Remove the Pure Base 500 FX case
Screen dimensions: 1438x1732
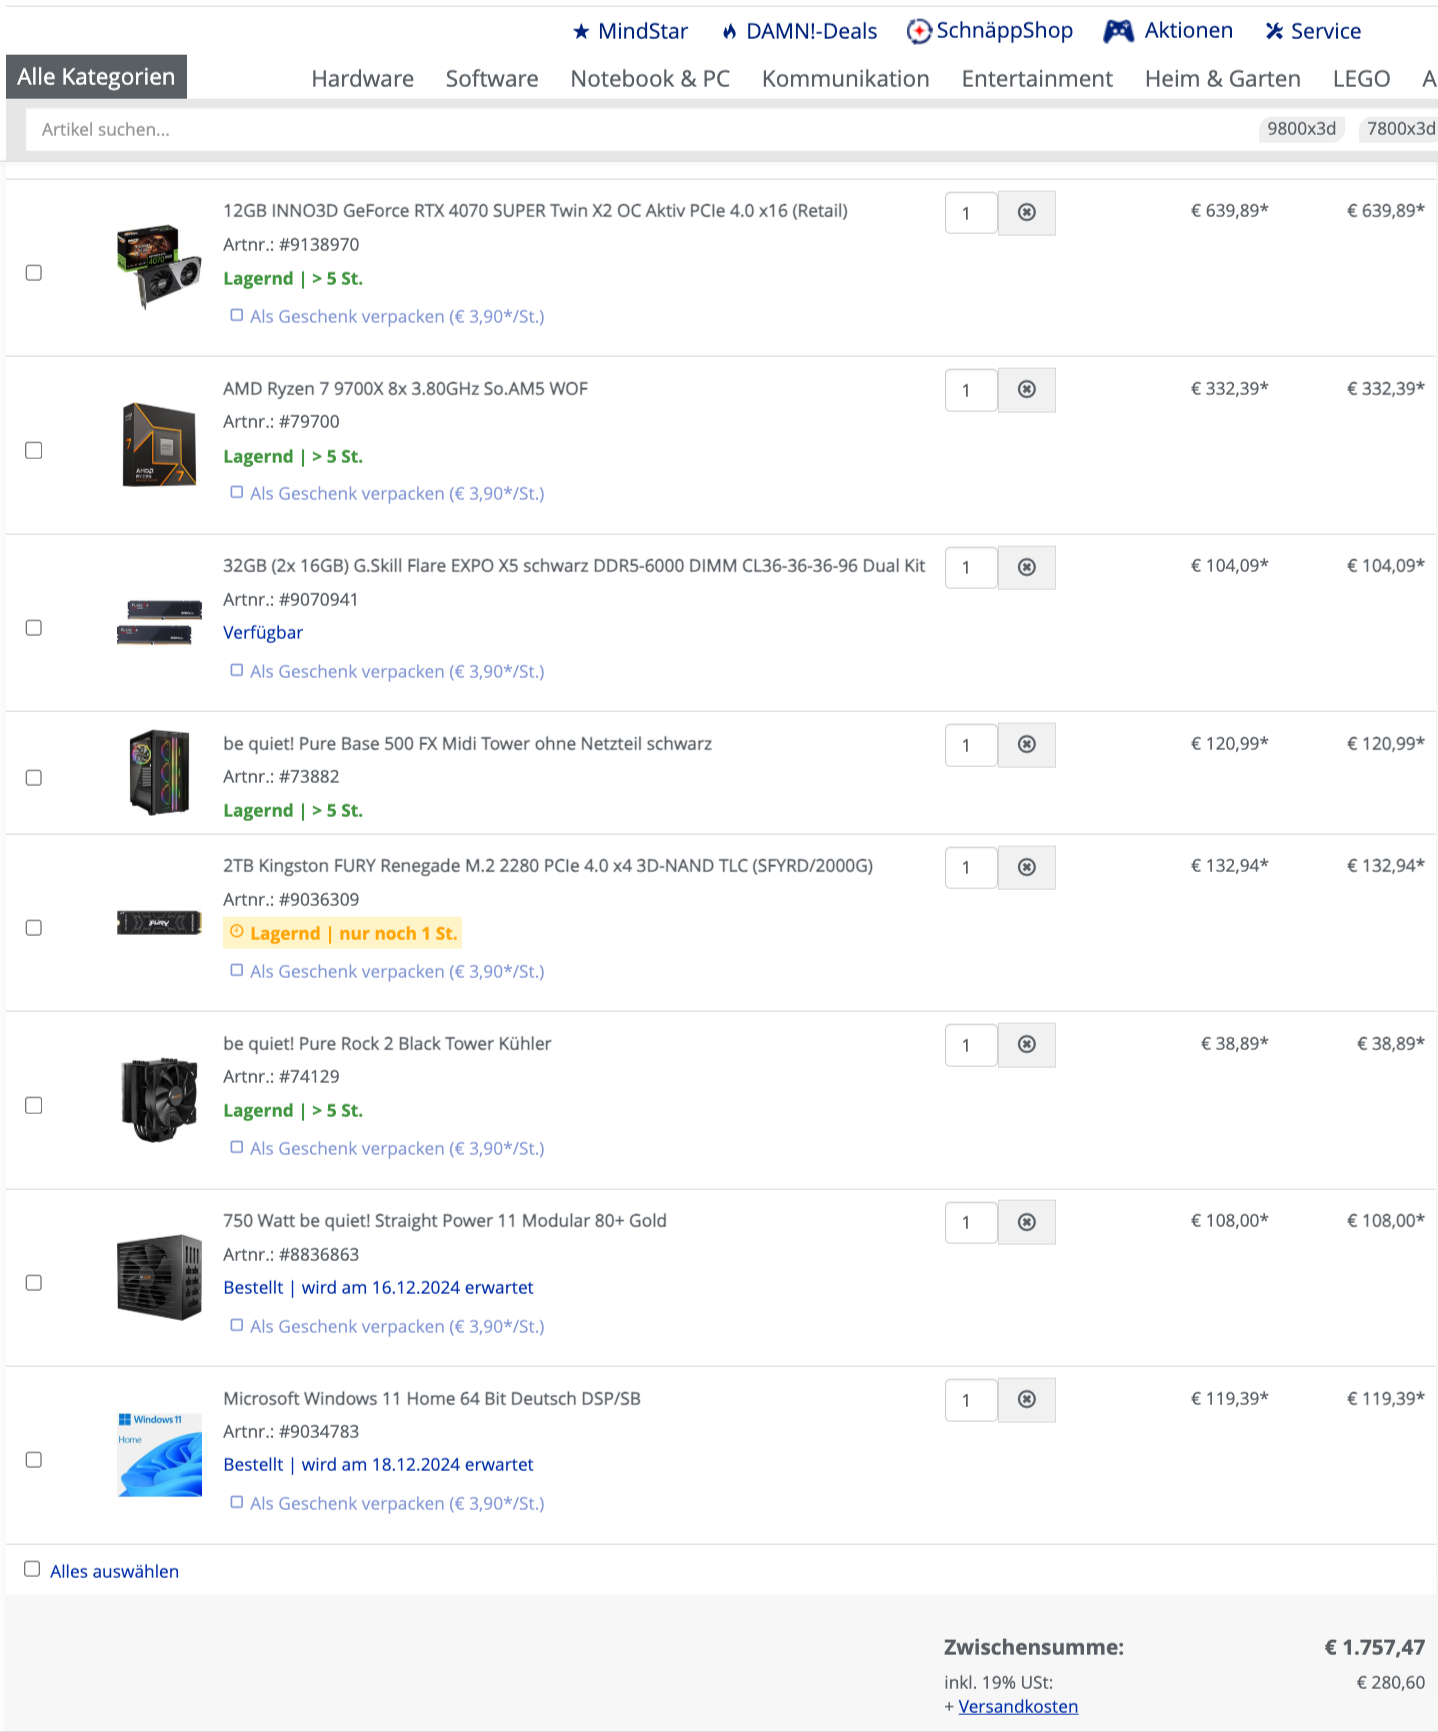(1026, 745)
